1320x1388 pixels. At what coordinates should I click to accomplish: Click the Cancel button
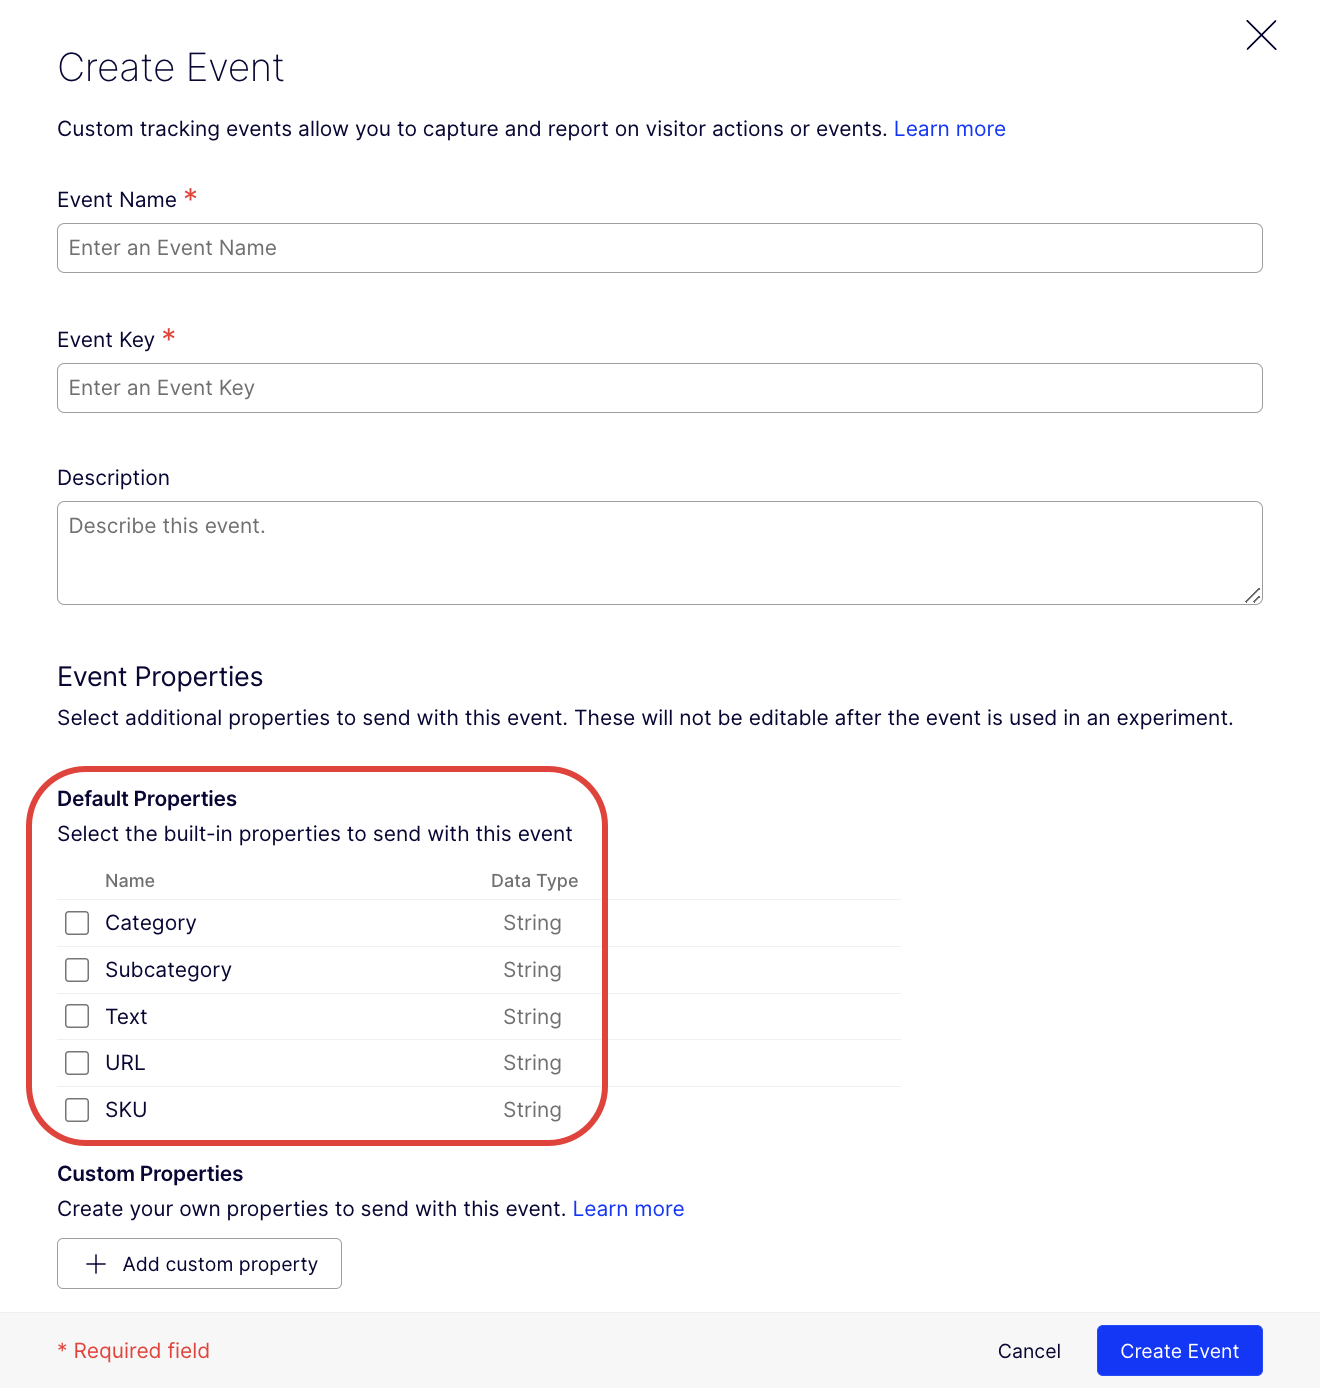1028,1350
